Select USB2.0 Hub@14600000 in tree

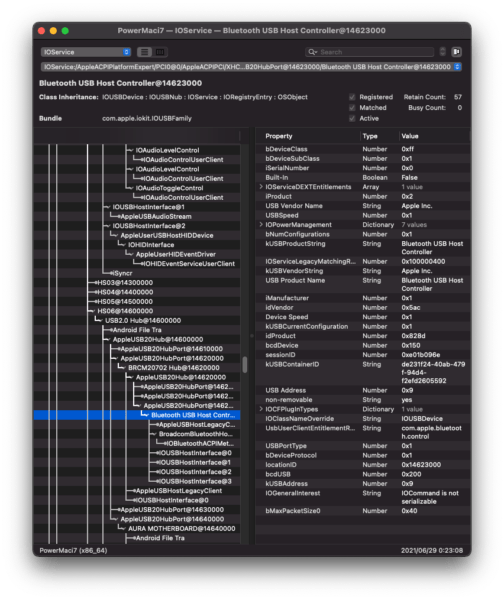coord(137,320)
